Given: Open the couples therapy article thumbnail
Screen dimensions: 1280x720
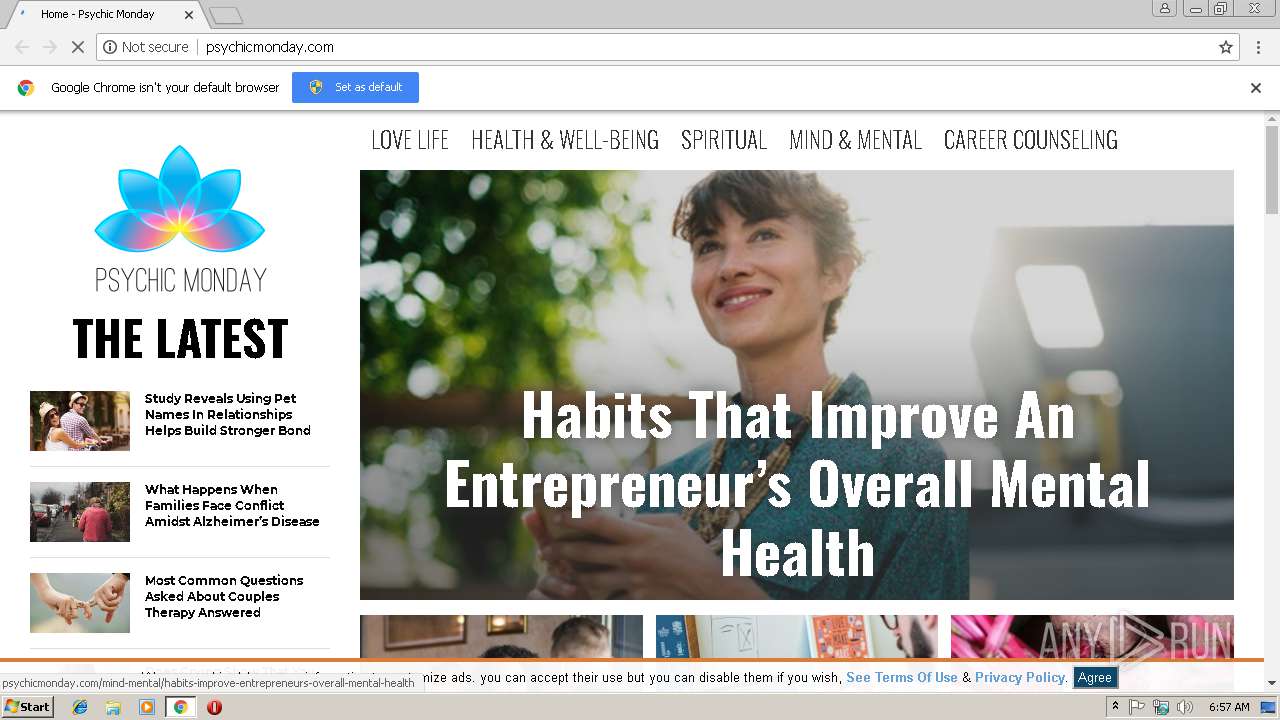Looking at the screenshot, I should click(80, 603).
